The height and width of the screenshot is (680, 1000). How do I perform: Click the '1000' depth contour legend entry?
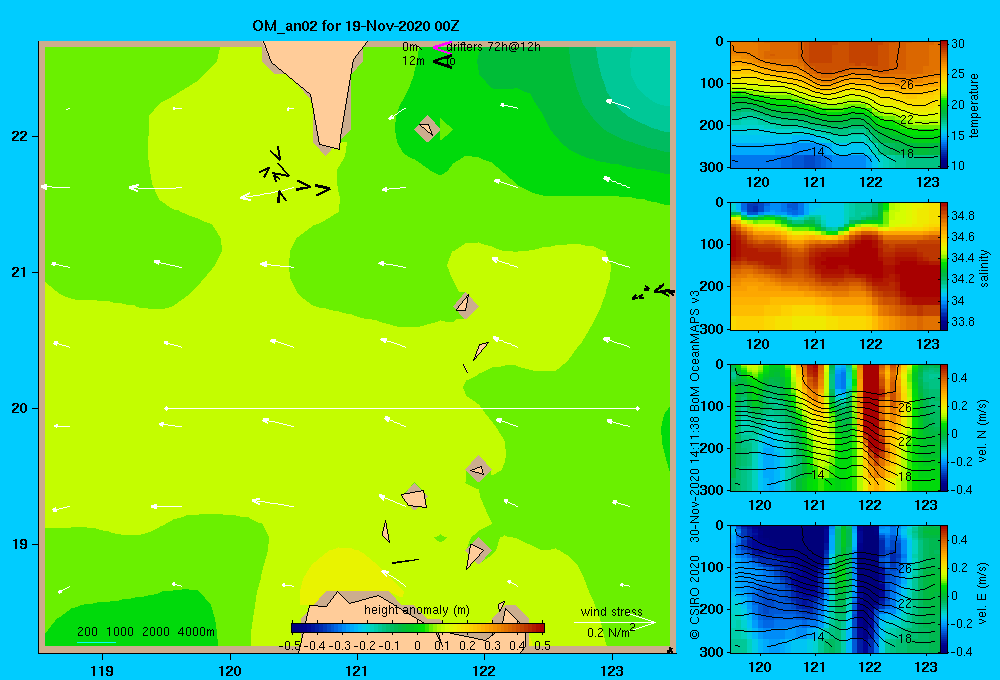tap(120, 632)
